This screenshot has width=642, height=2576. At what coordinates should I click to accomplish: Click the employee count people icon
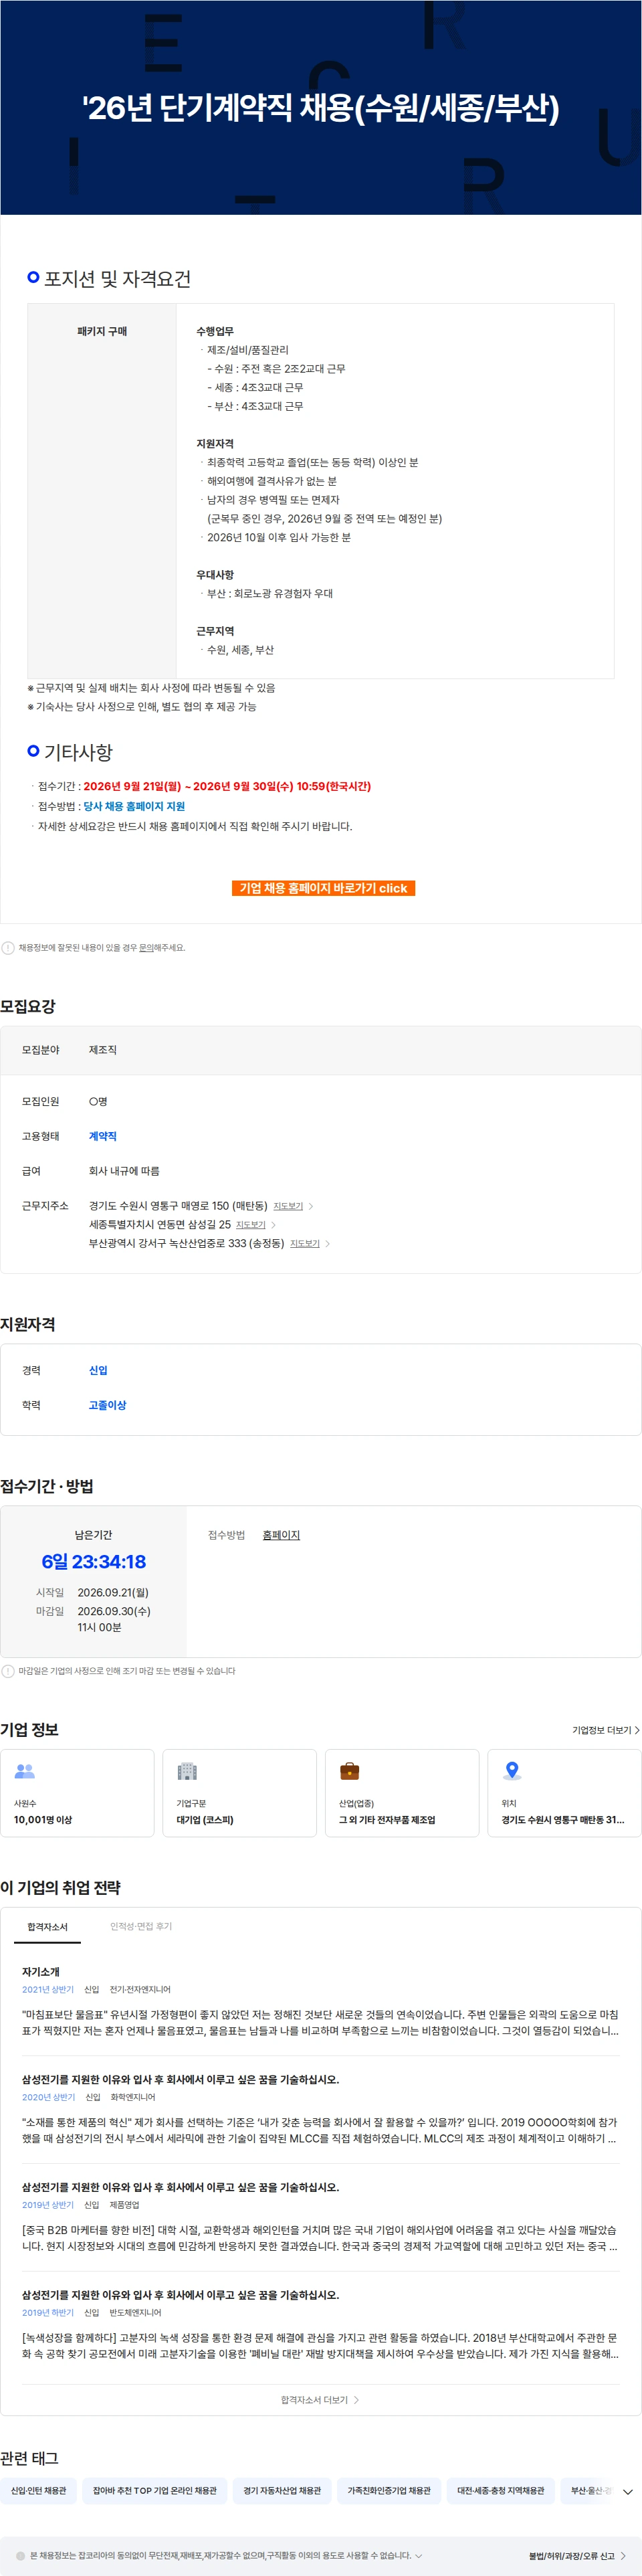[25, 1771]
